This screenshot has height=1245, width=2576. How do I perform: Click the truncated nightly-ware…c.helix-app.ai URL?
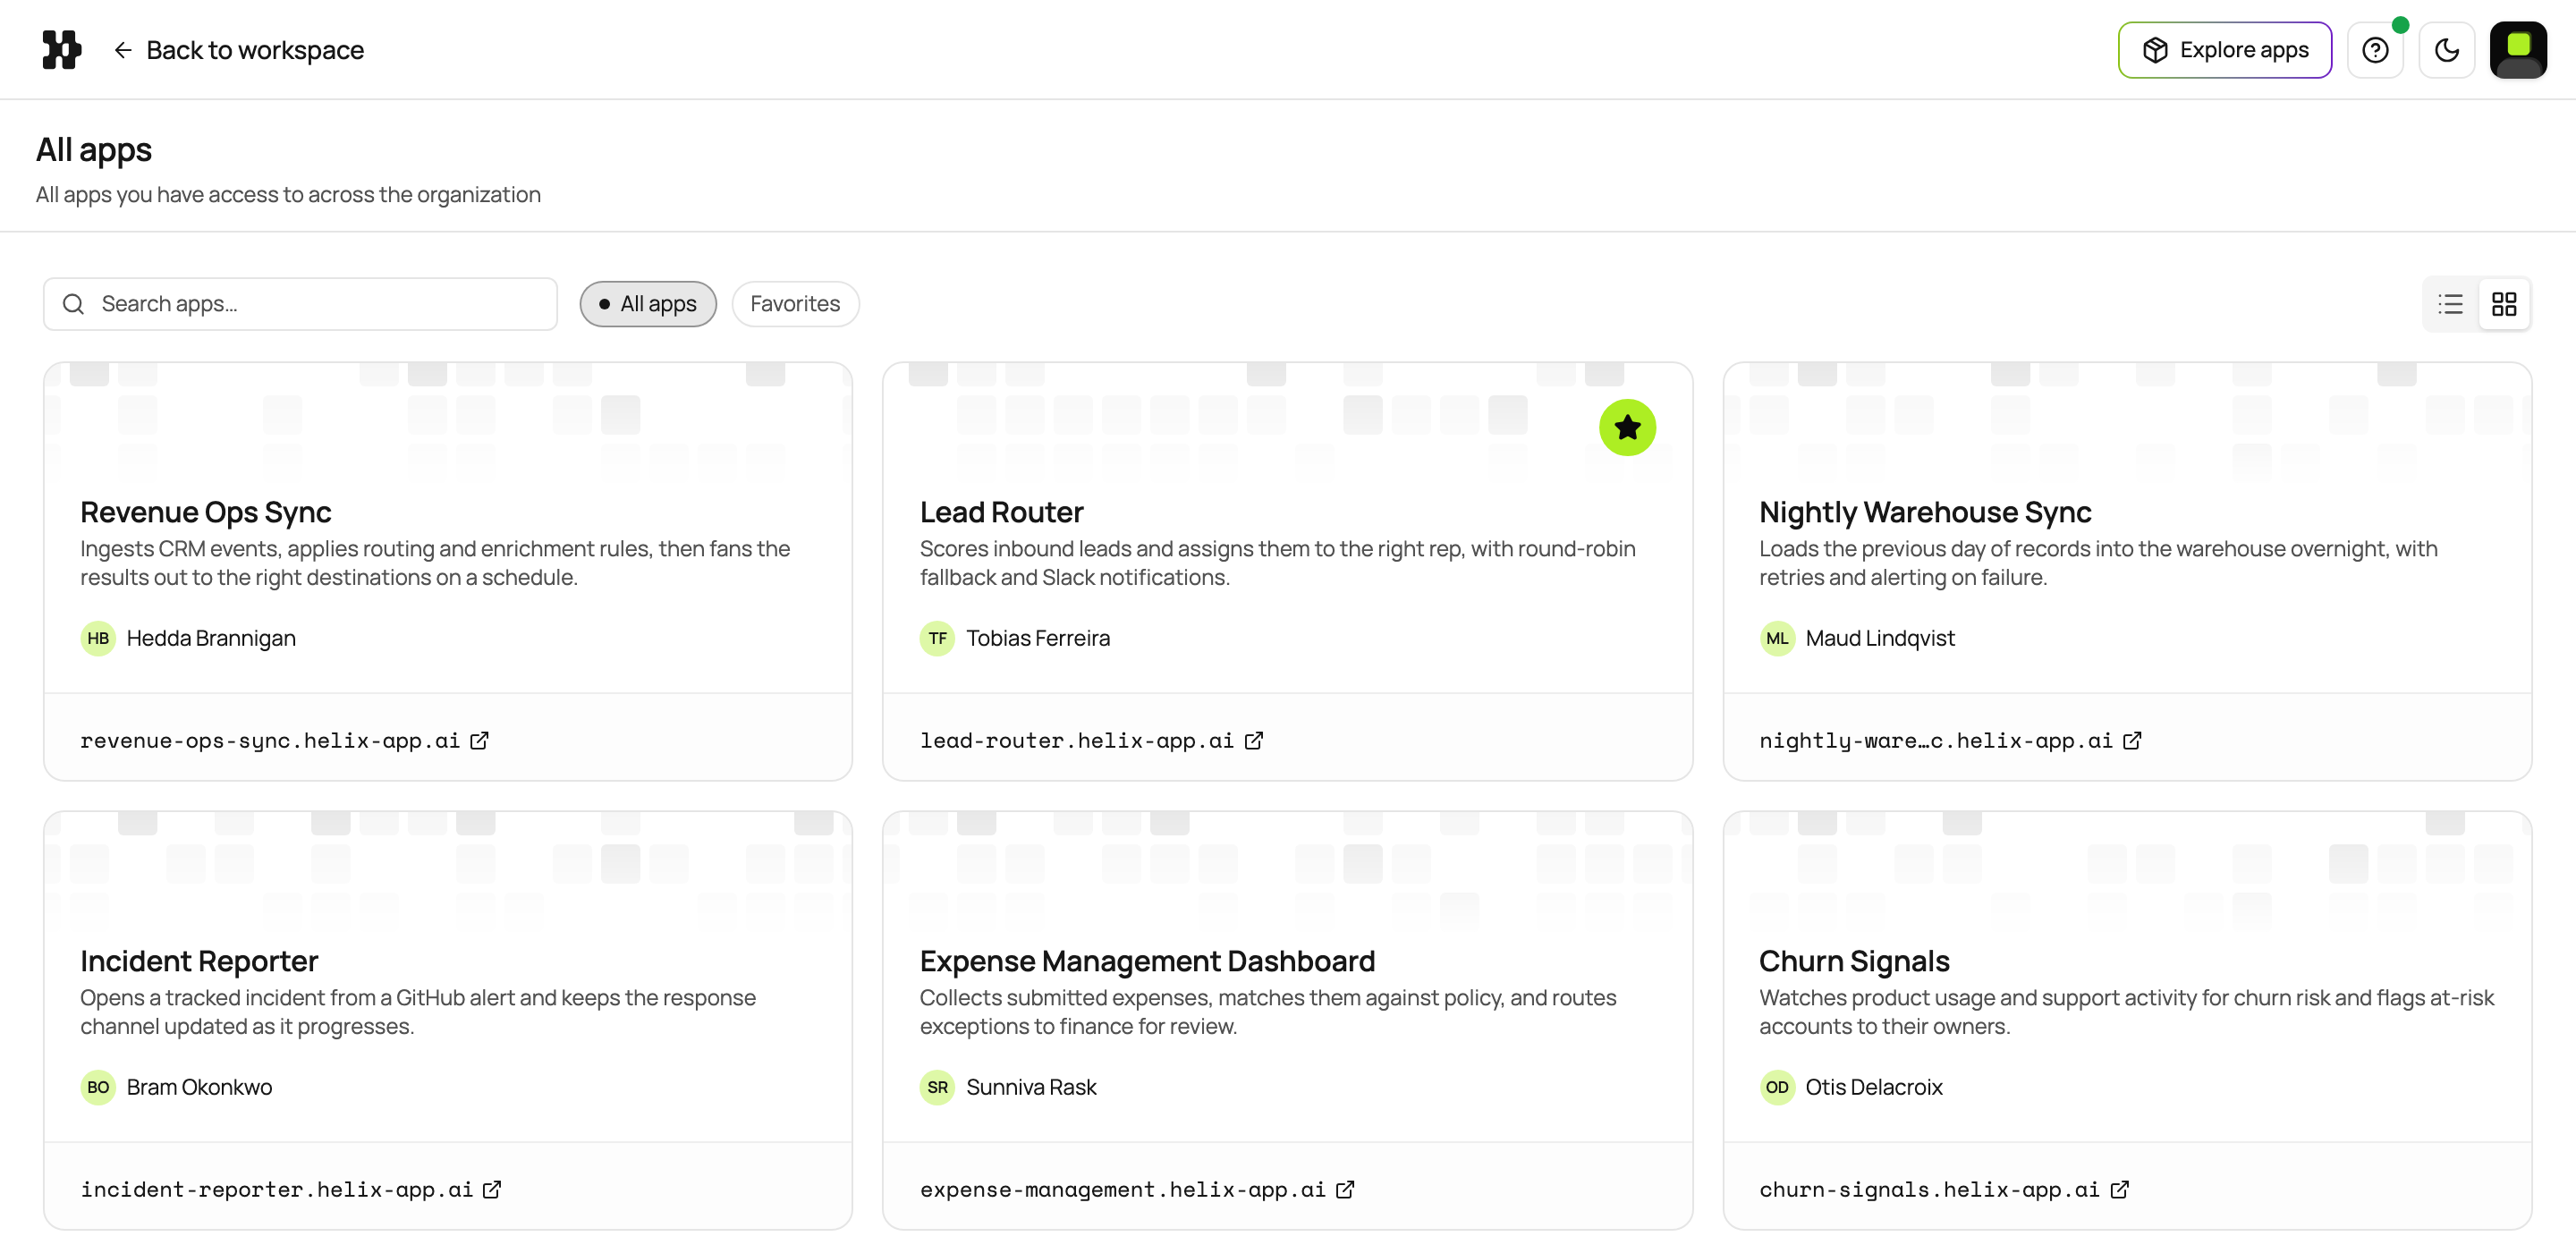click(x=1936, y=741)
